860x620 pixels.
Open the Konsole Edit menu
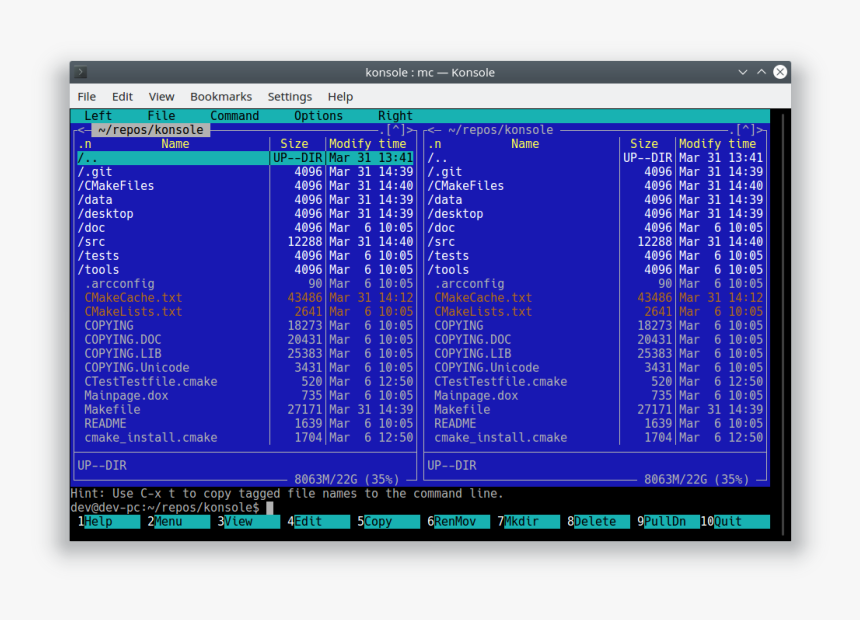click(x=122, y=97)
